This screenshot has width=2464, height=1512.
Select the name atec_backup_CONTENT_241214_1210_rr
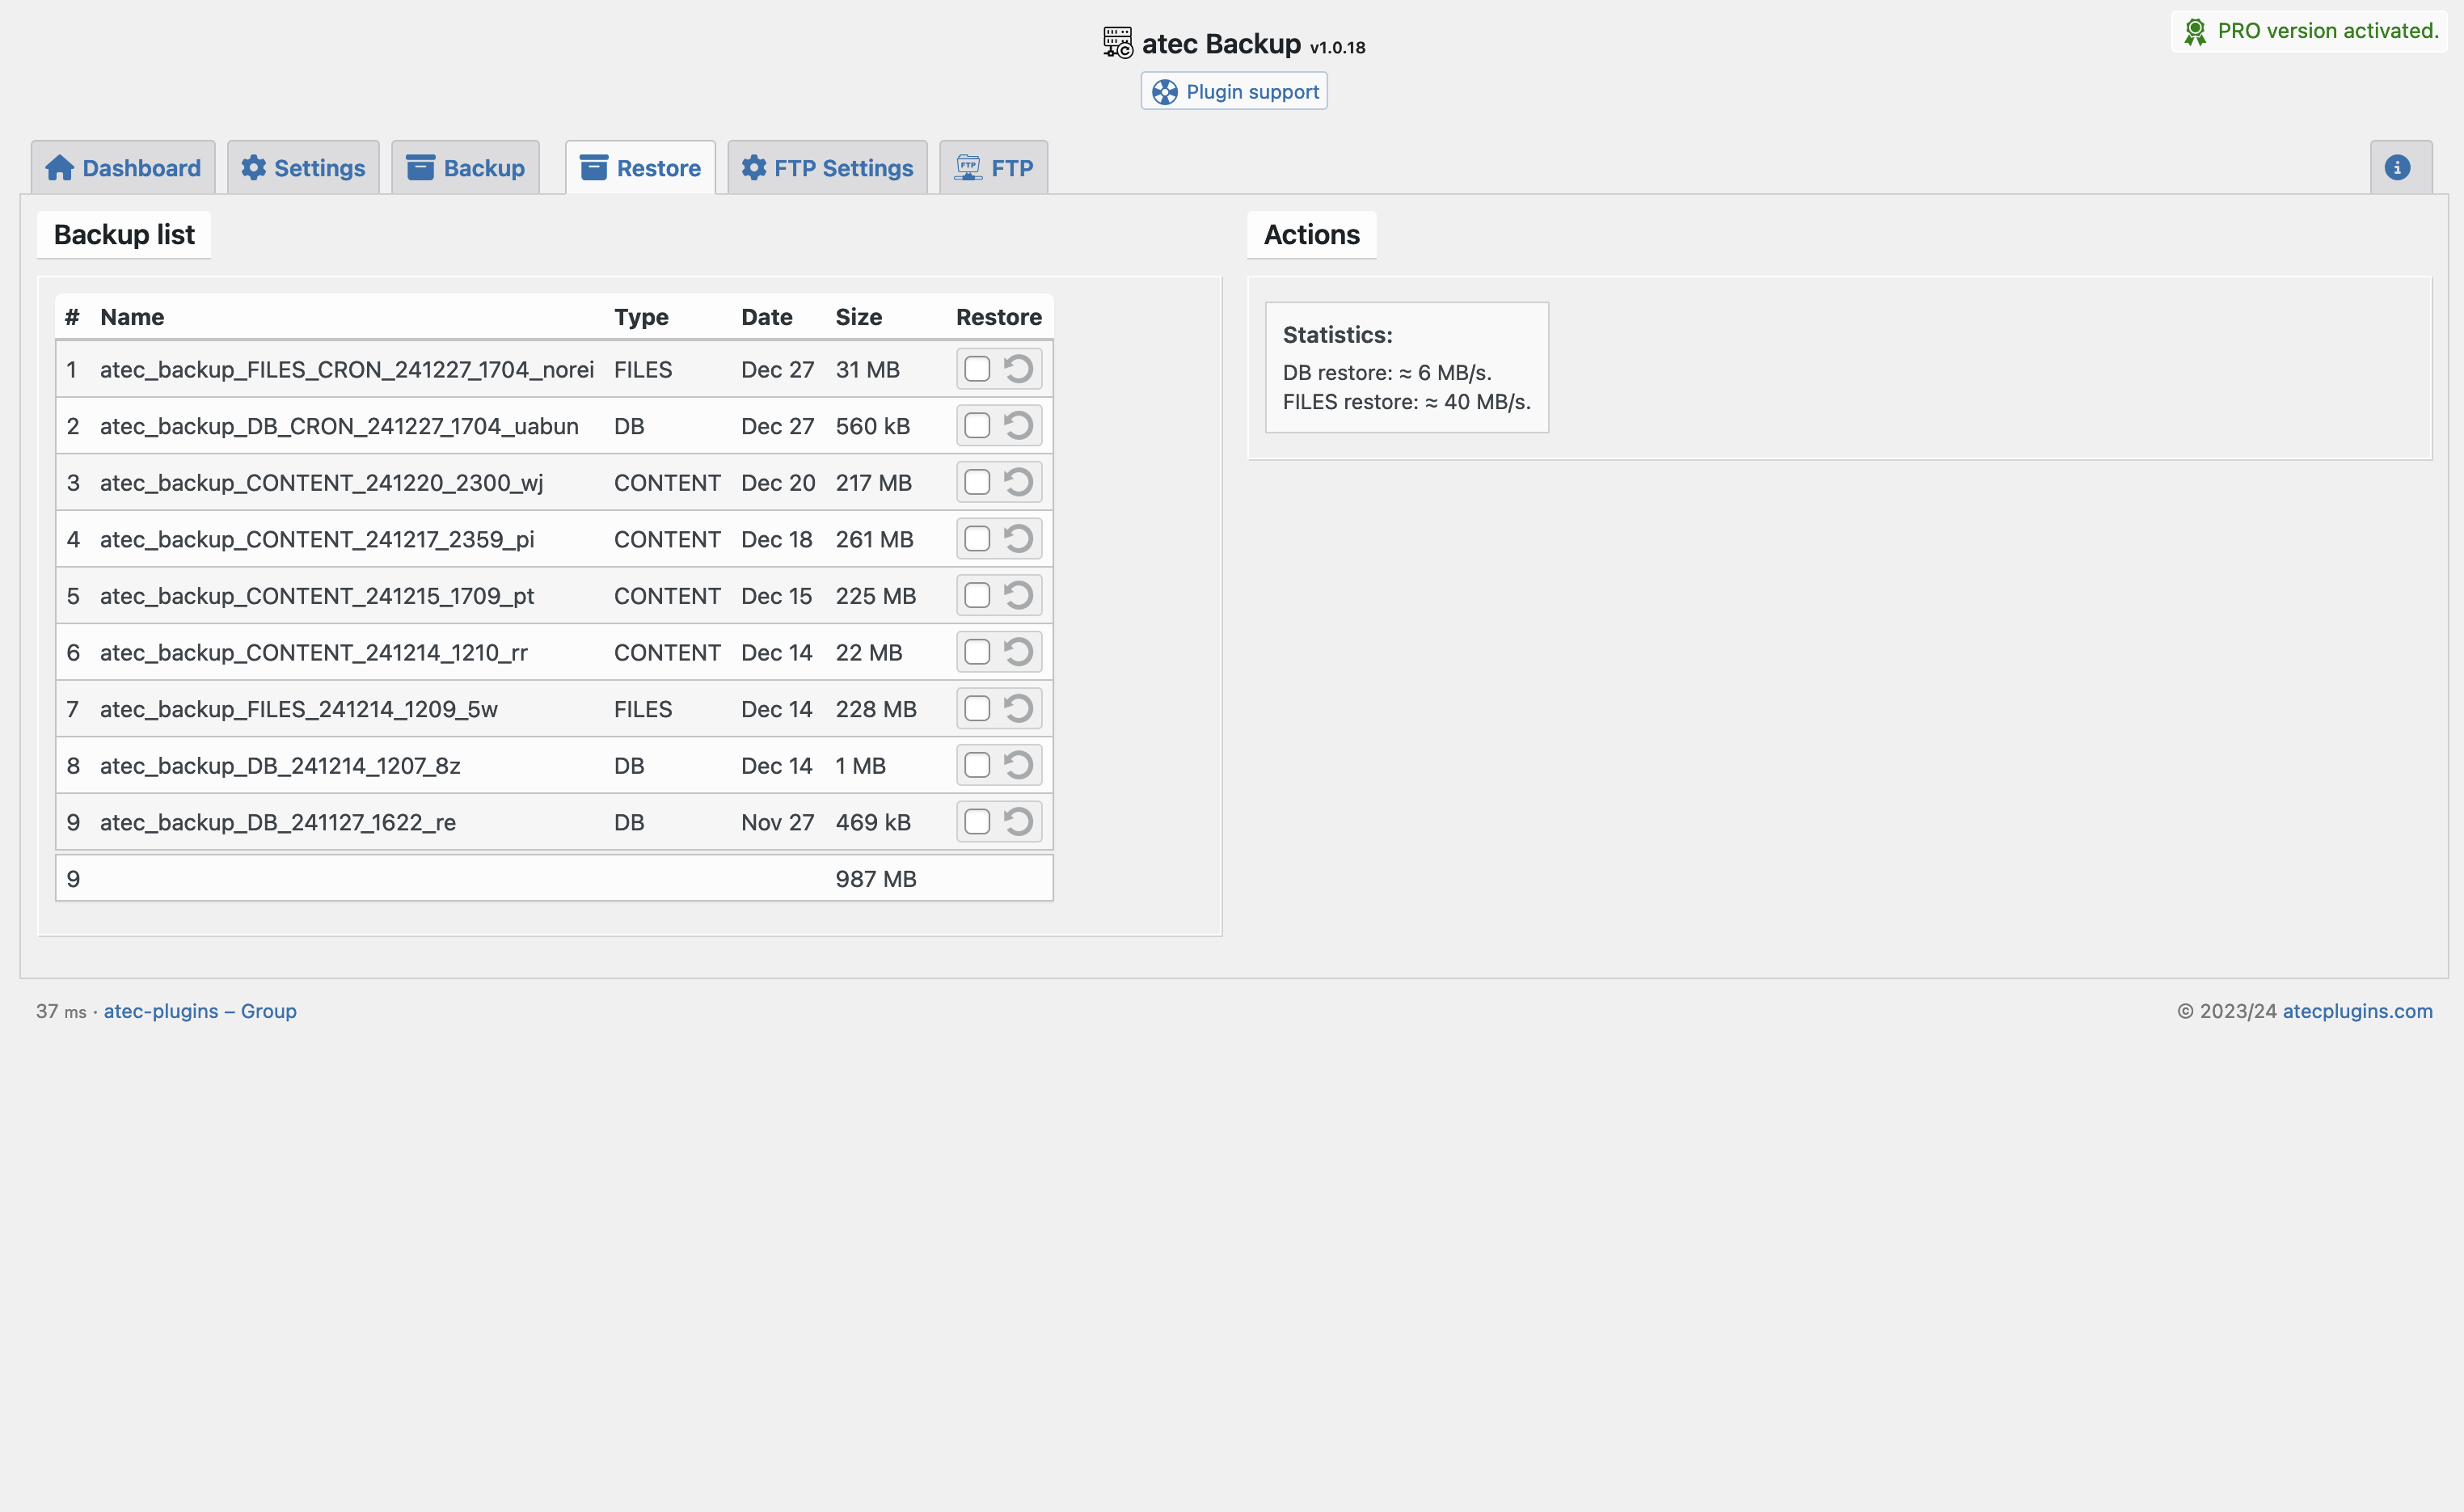[313, 653]
